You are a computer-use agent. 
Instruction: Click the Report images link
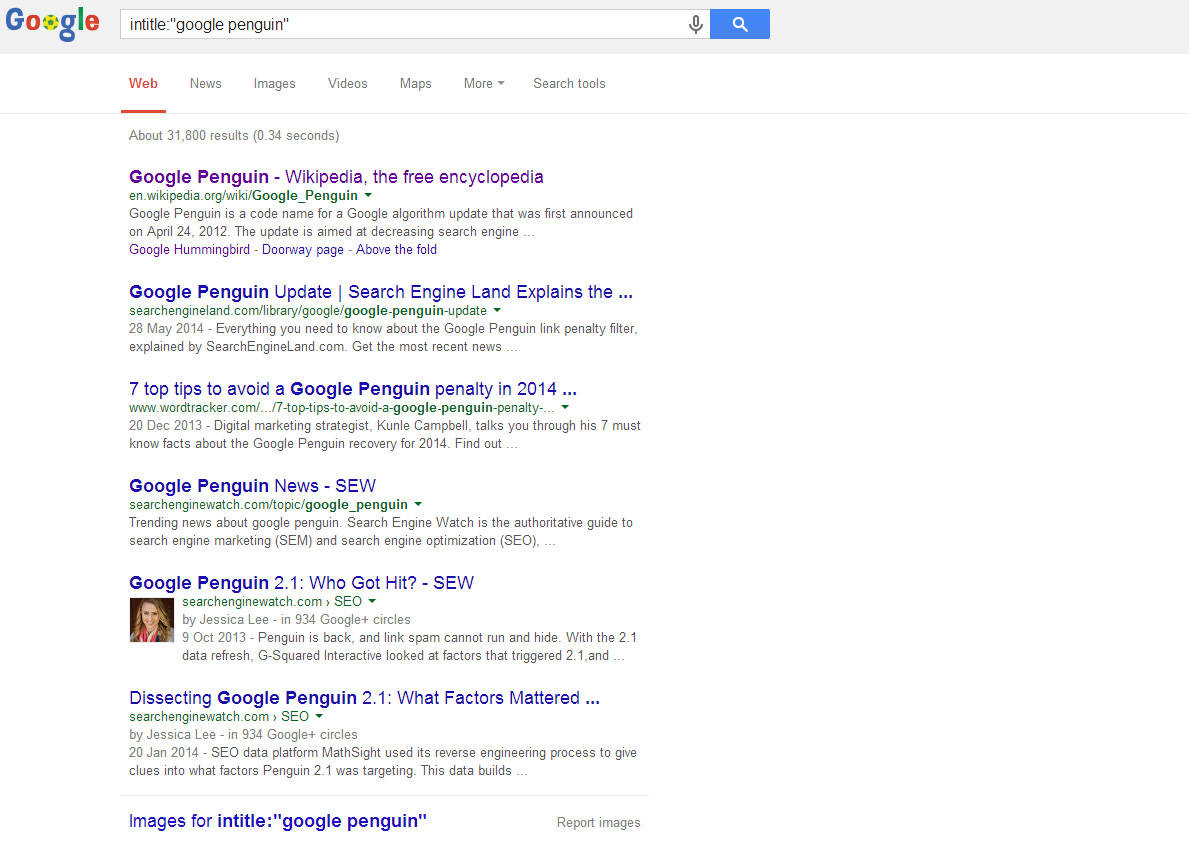[598, 823]
